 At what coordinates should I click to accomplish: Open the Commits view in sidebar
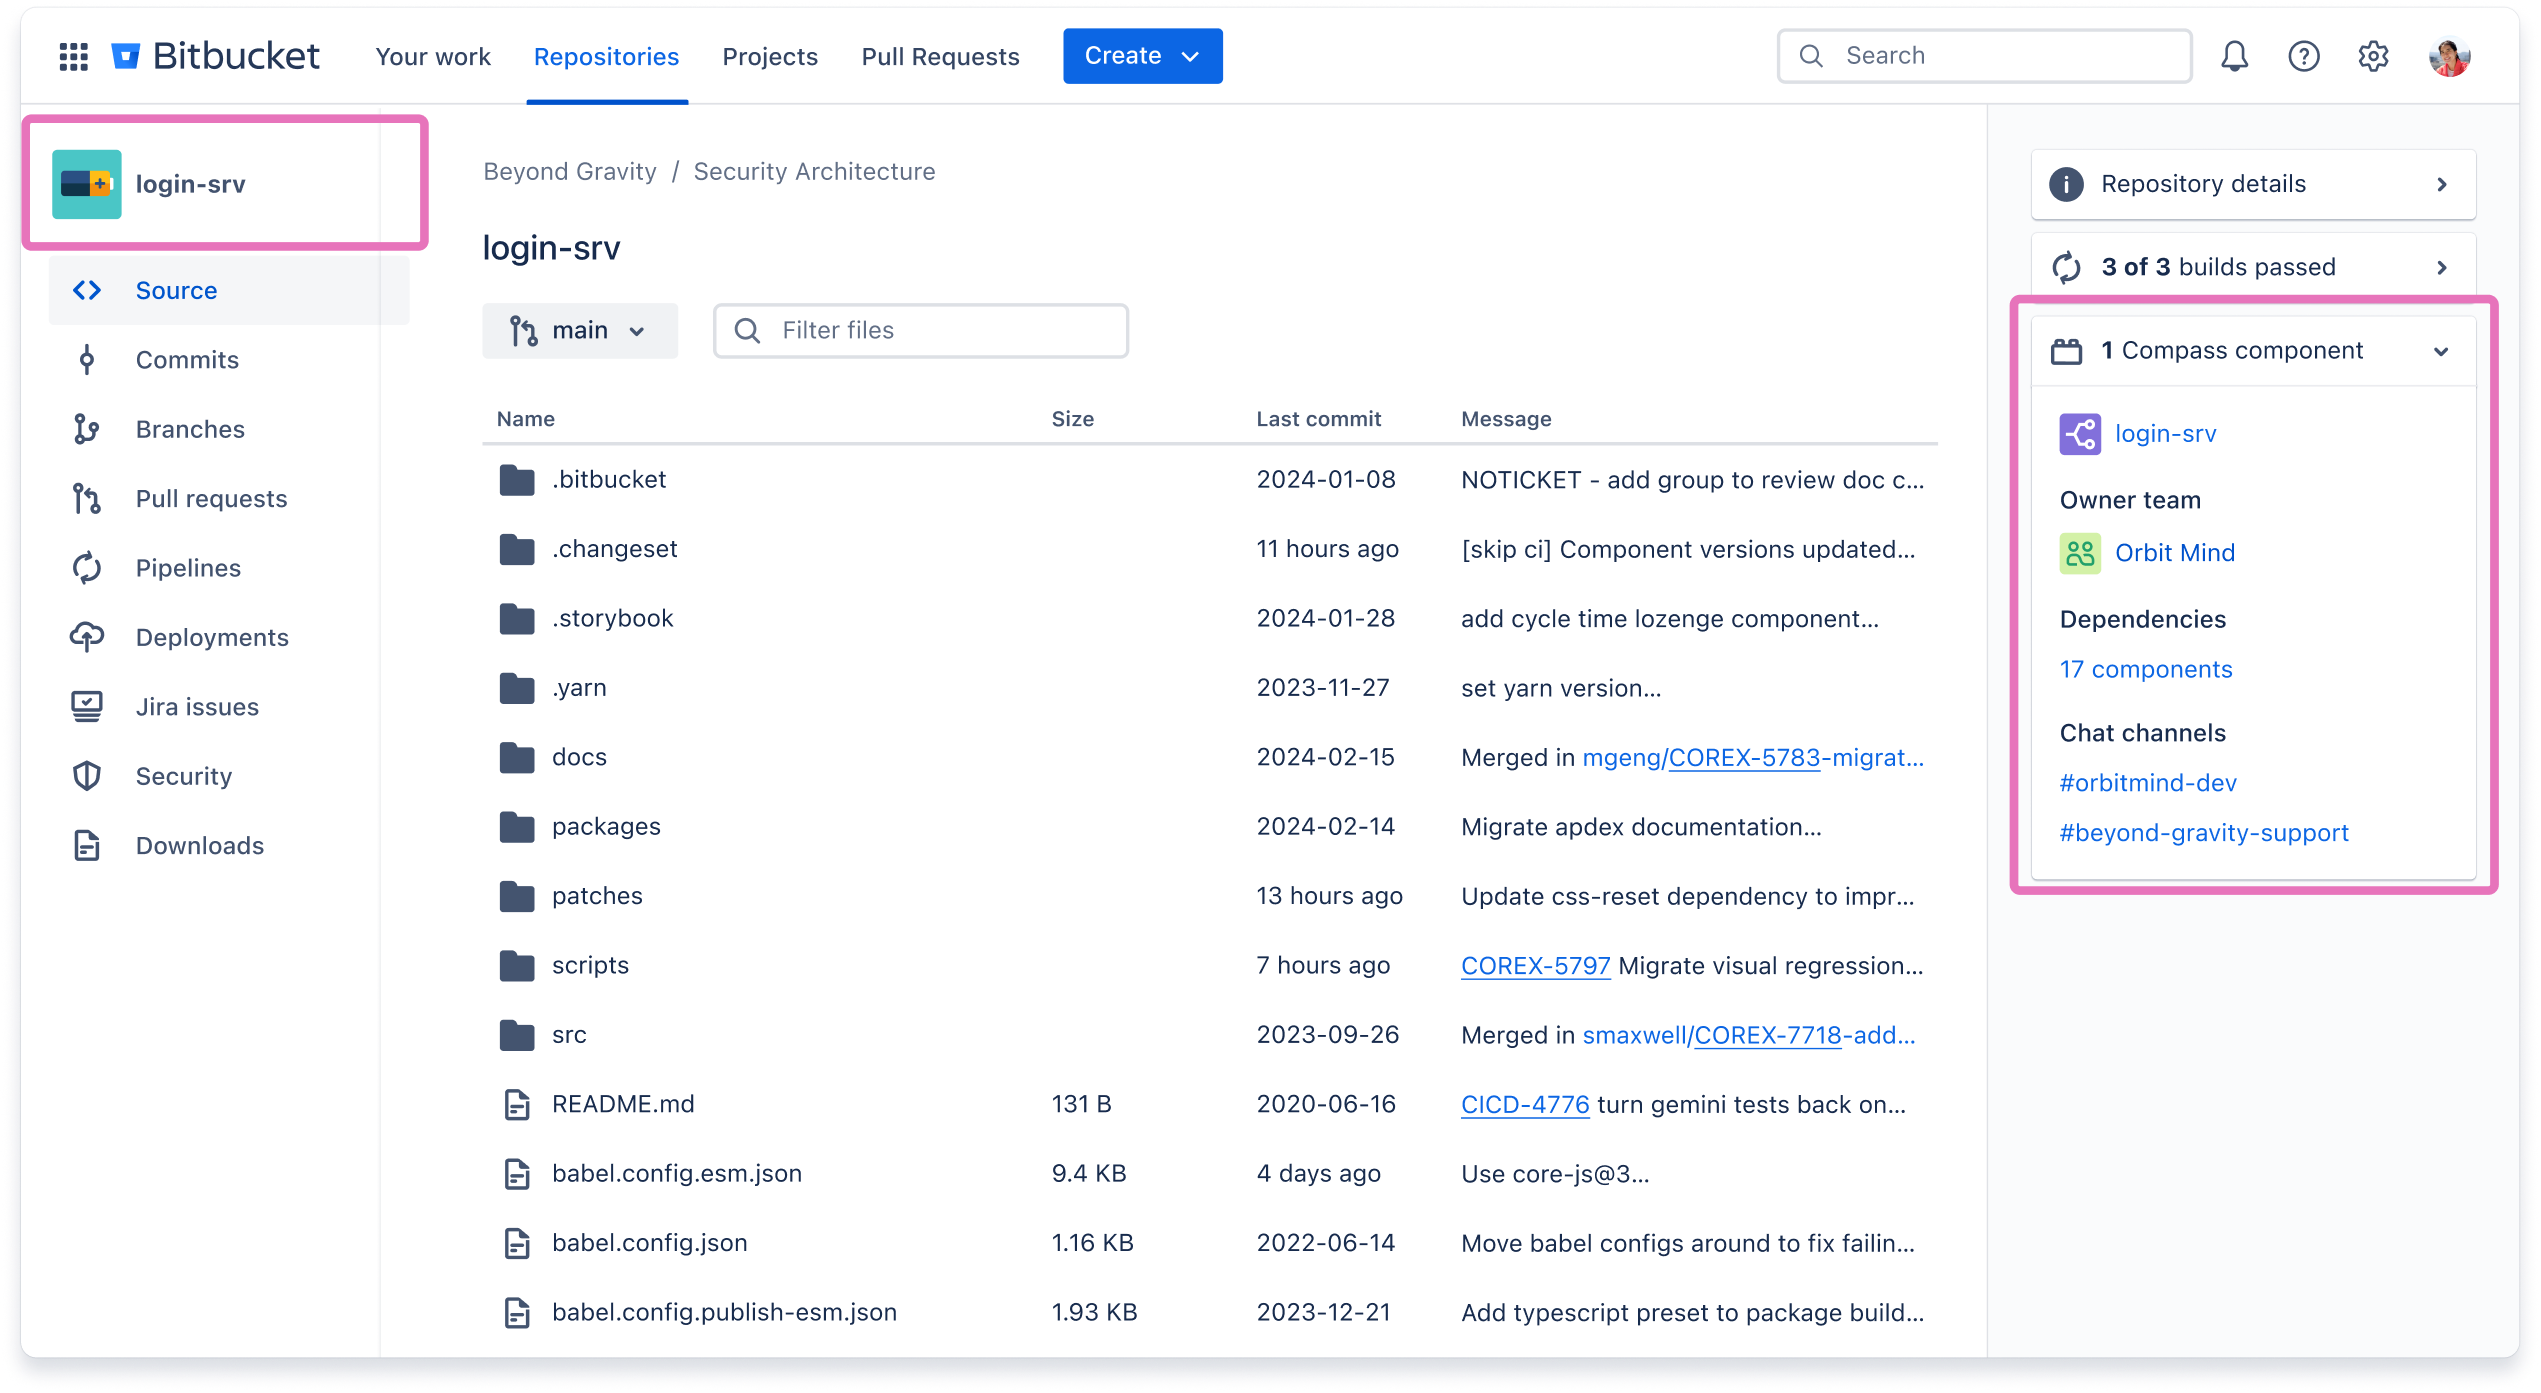(x=186, y=359)
